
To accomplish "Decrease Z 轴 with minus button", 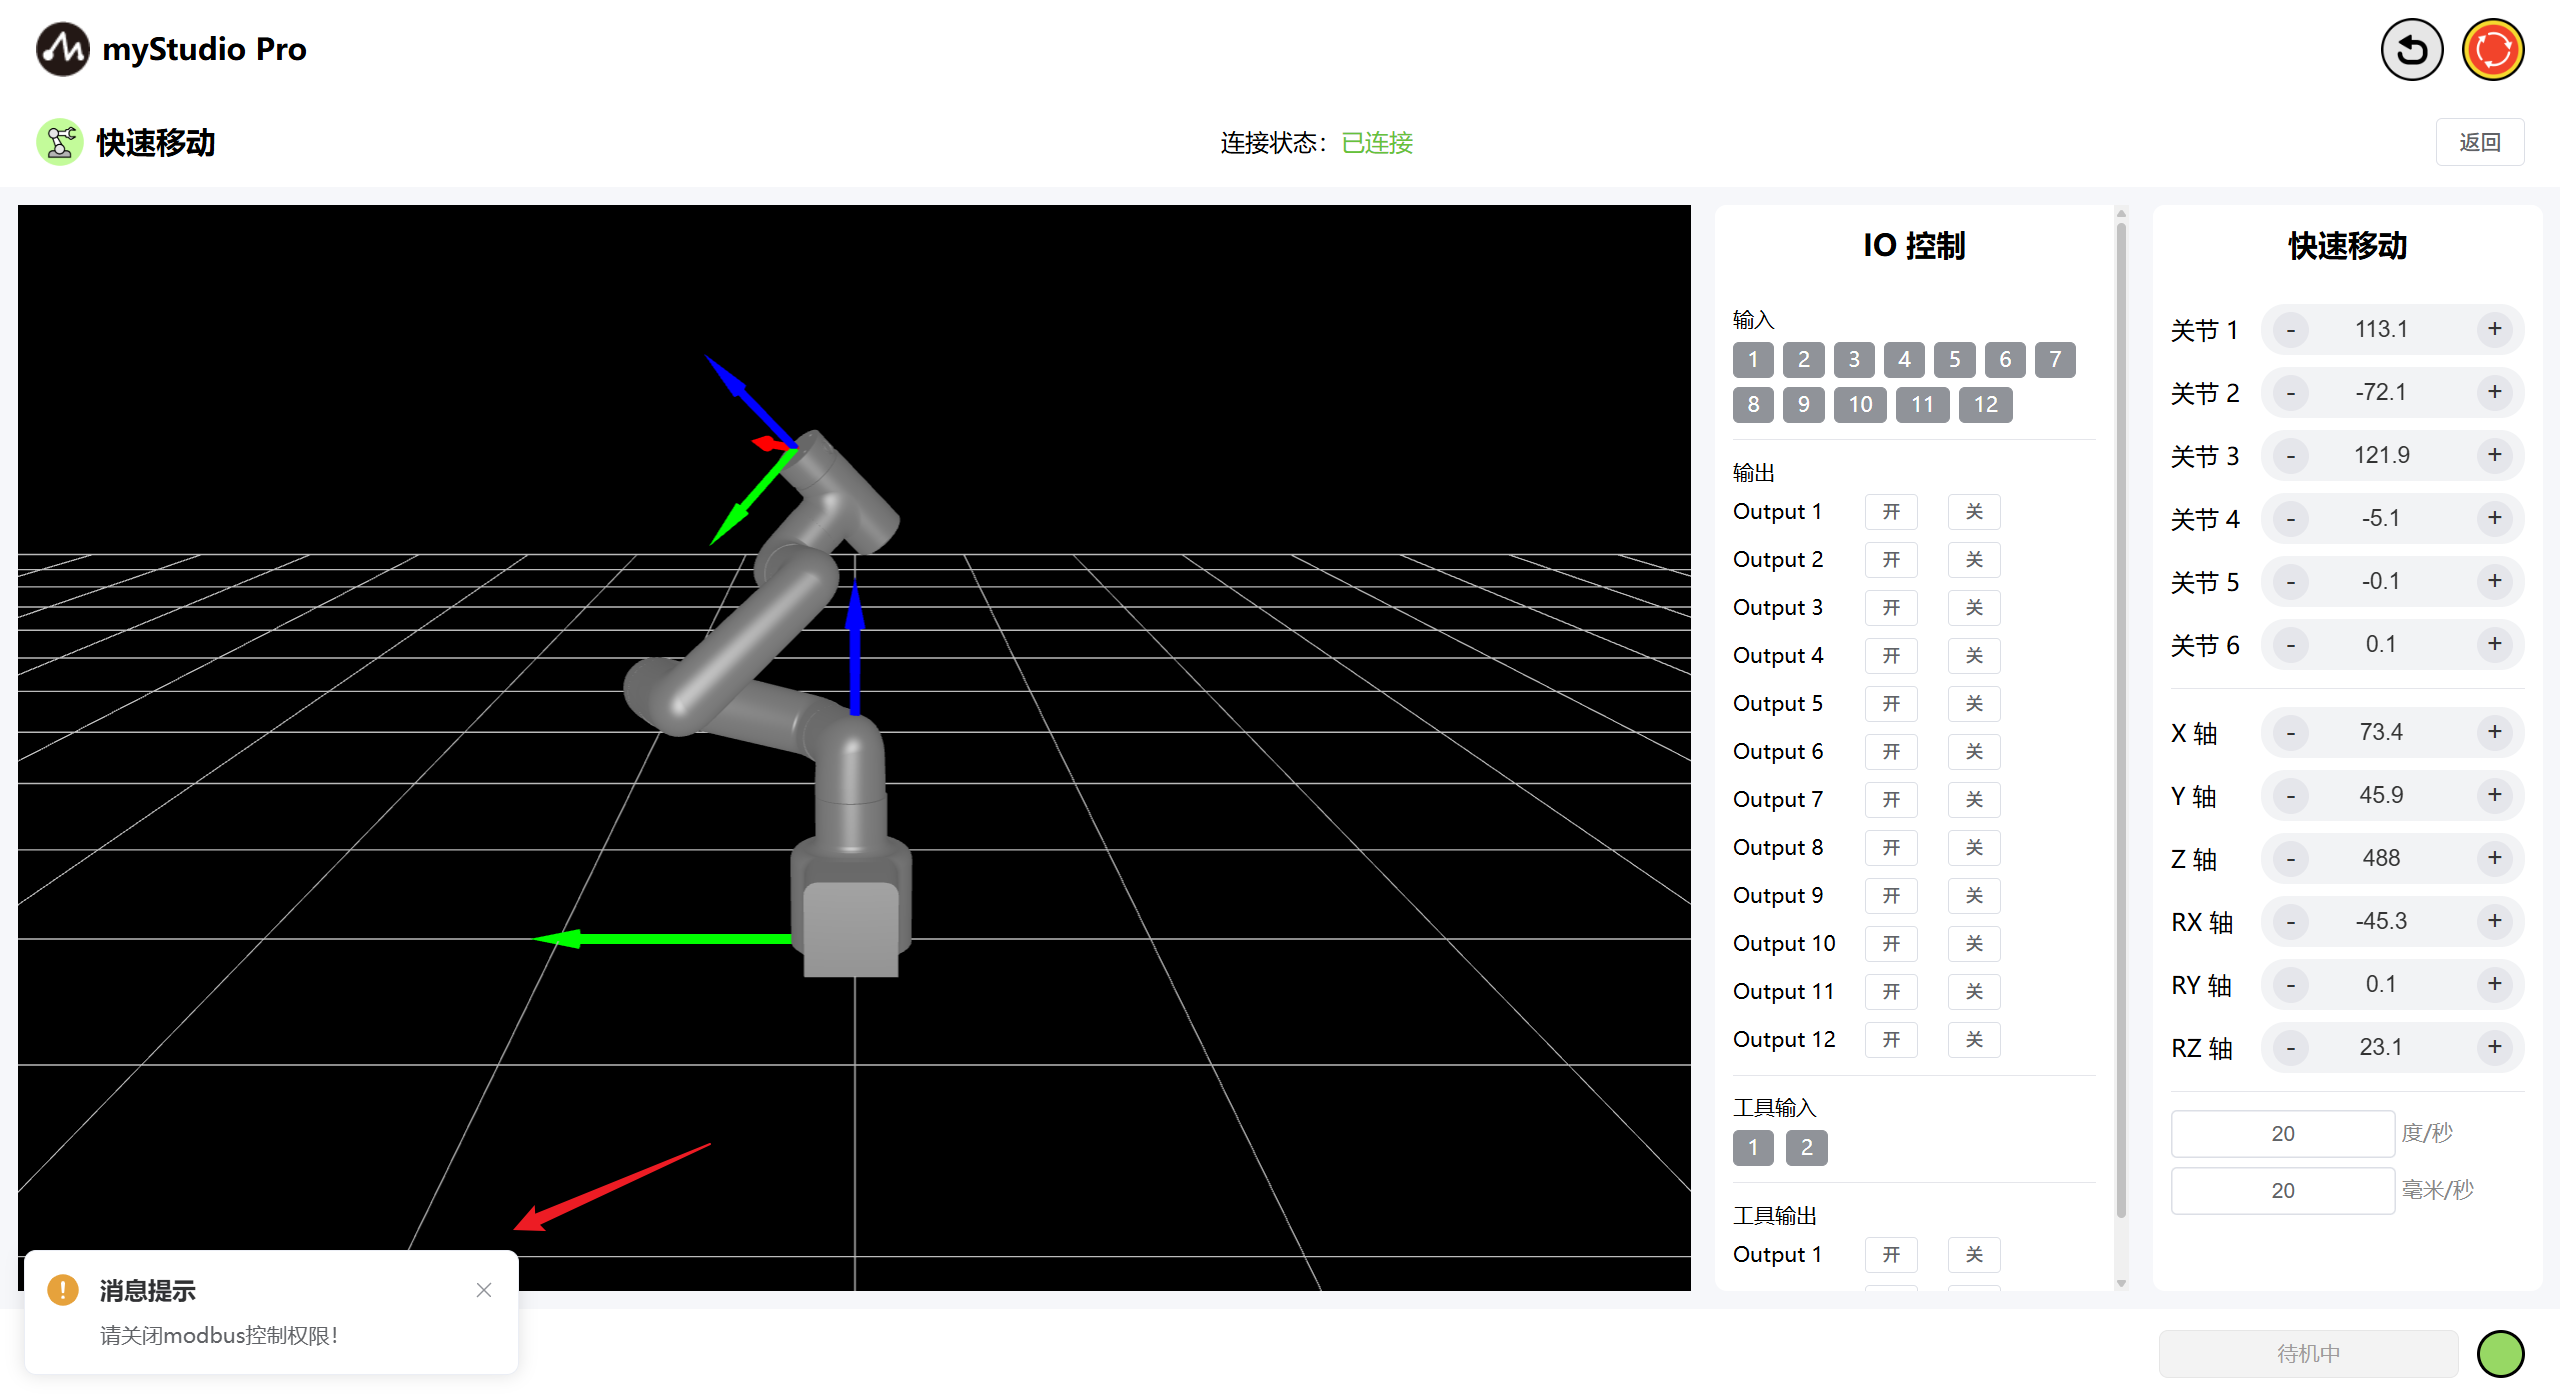I will tap(2291, 858).
